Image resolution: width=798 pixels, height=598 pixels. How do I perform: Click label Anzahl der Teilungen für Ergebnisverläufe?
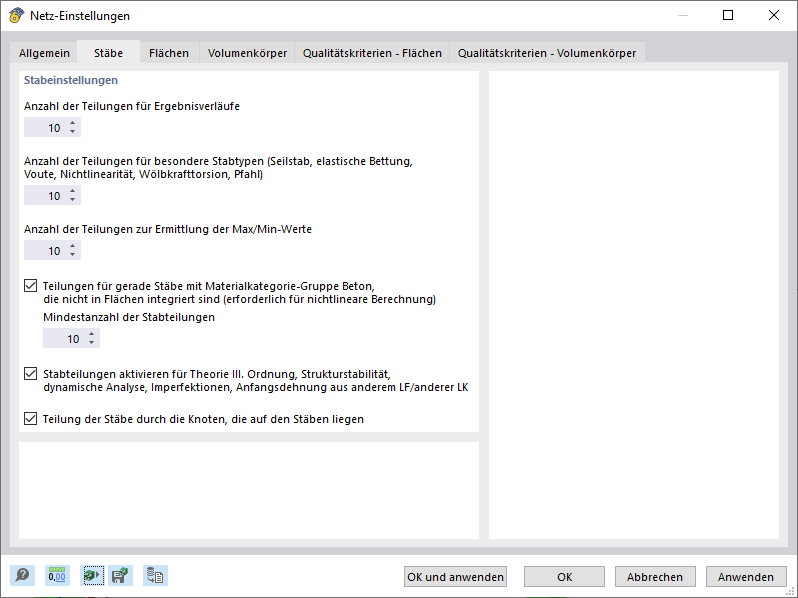(132, 106)
